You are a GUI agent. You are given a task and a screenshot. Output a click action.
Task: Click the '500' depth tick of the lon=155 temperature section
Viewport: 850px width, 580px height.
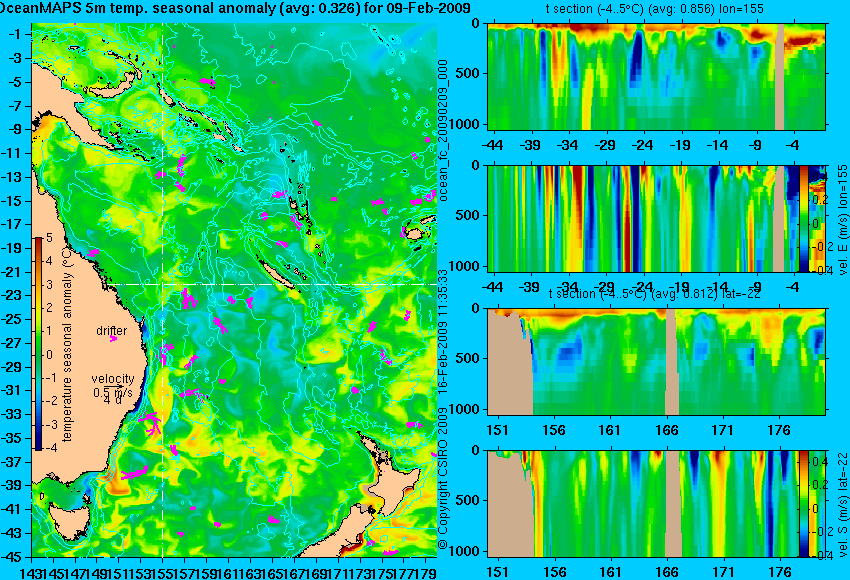point(467,73)
